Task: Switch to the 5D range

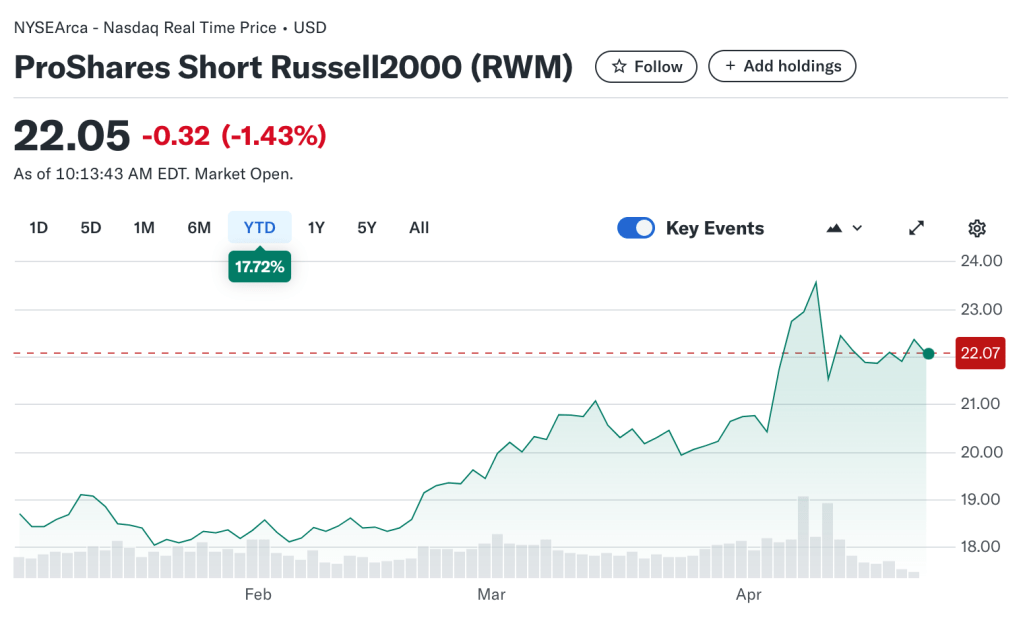Action: click(x=91, y=228)
